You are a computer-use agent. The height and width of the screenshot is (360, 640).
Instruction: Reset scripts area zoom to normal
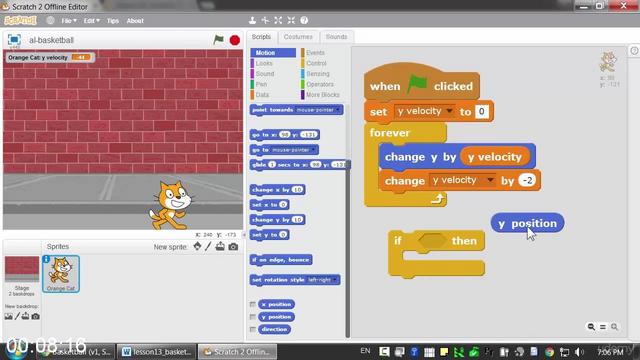(603, 327)
